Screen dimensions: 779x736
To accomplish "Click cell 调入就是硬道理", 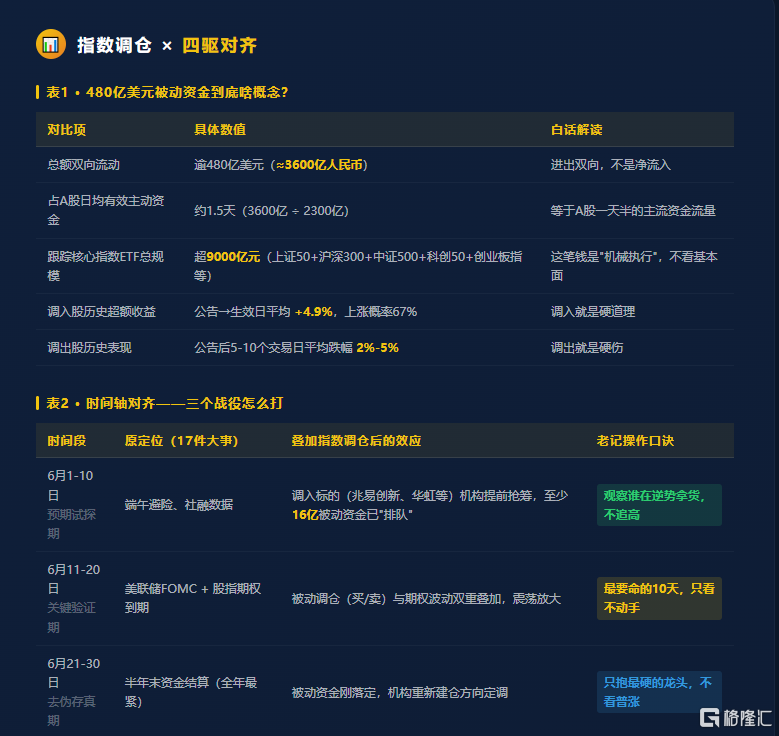I will coord(593,312).
